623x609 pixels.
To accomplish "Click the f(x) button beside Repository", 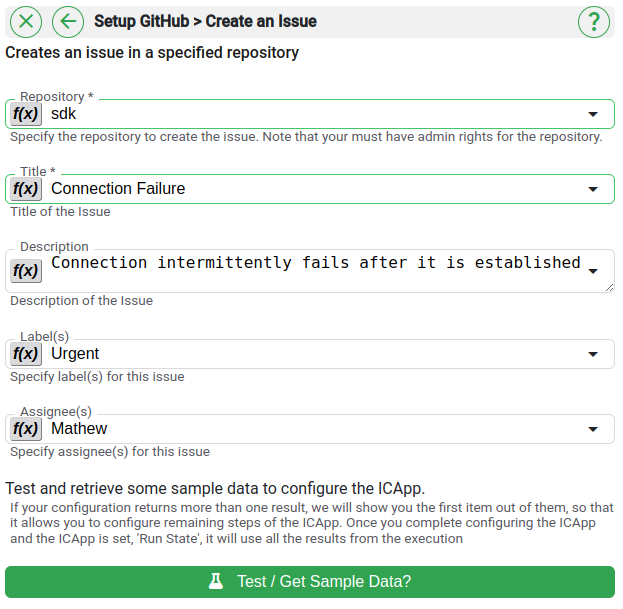I will tap(26, 114).
